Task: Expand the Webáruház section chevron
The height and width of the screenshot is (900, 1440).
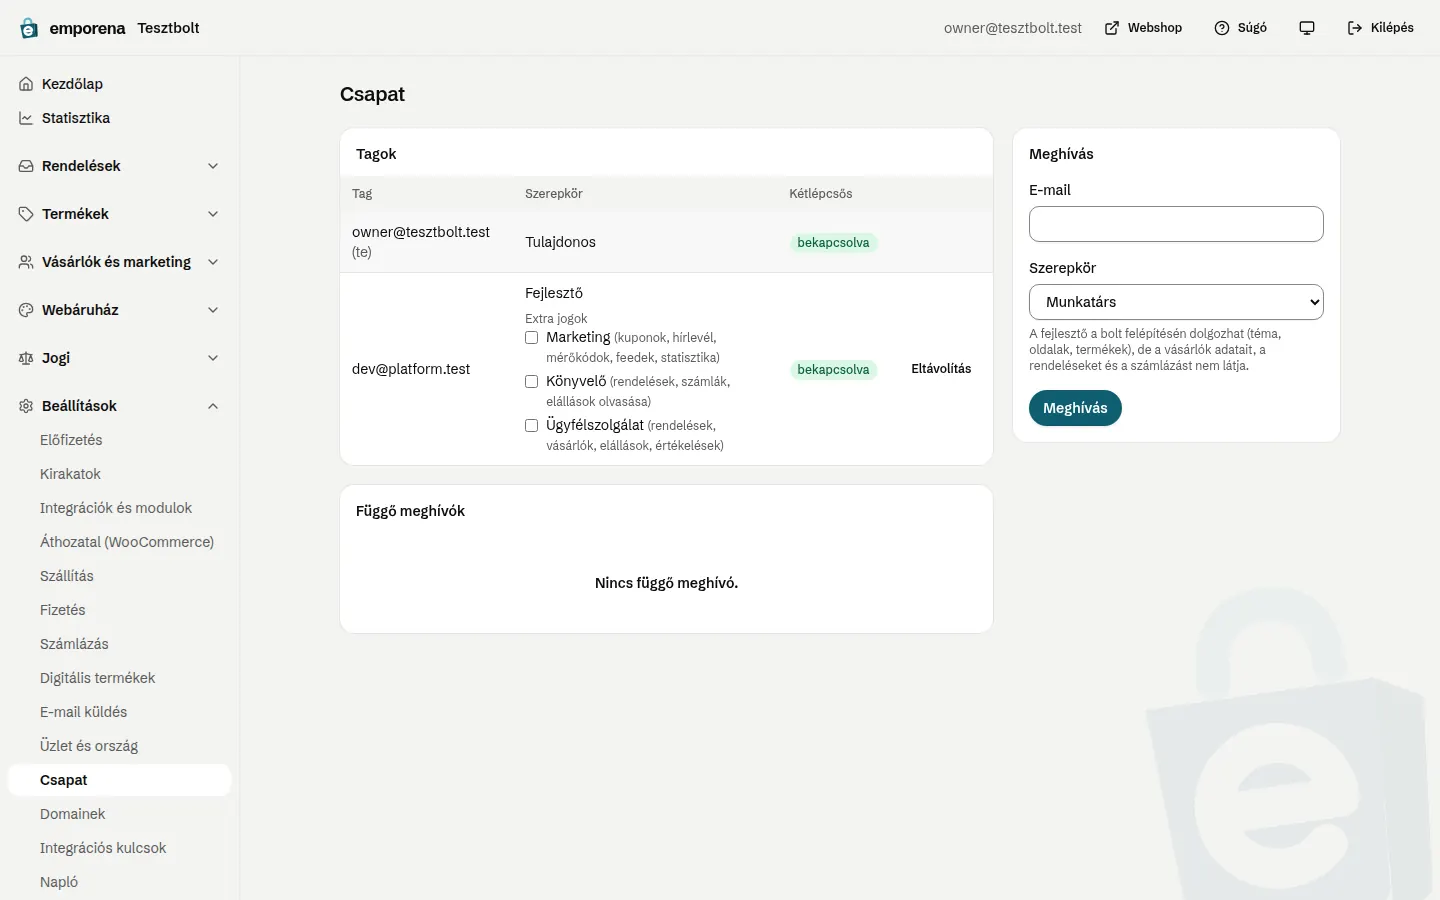Action: [213, 310]
